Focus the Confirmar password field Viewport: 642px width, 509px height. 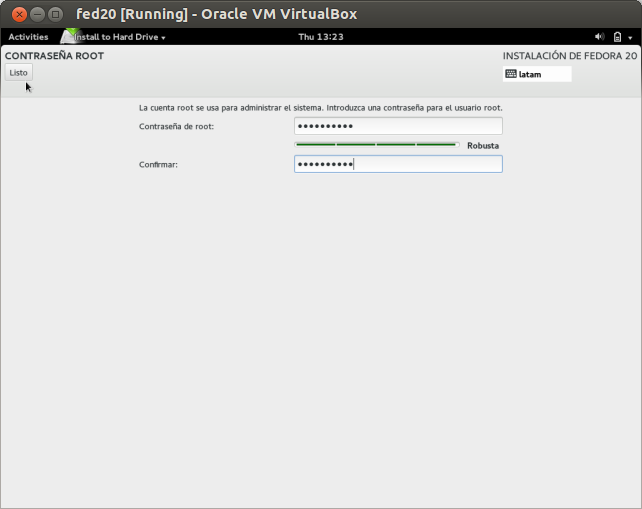pos(398,164)
